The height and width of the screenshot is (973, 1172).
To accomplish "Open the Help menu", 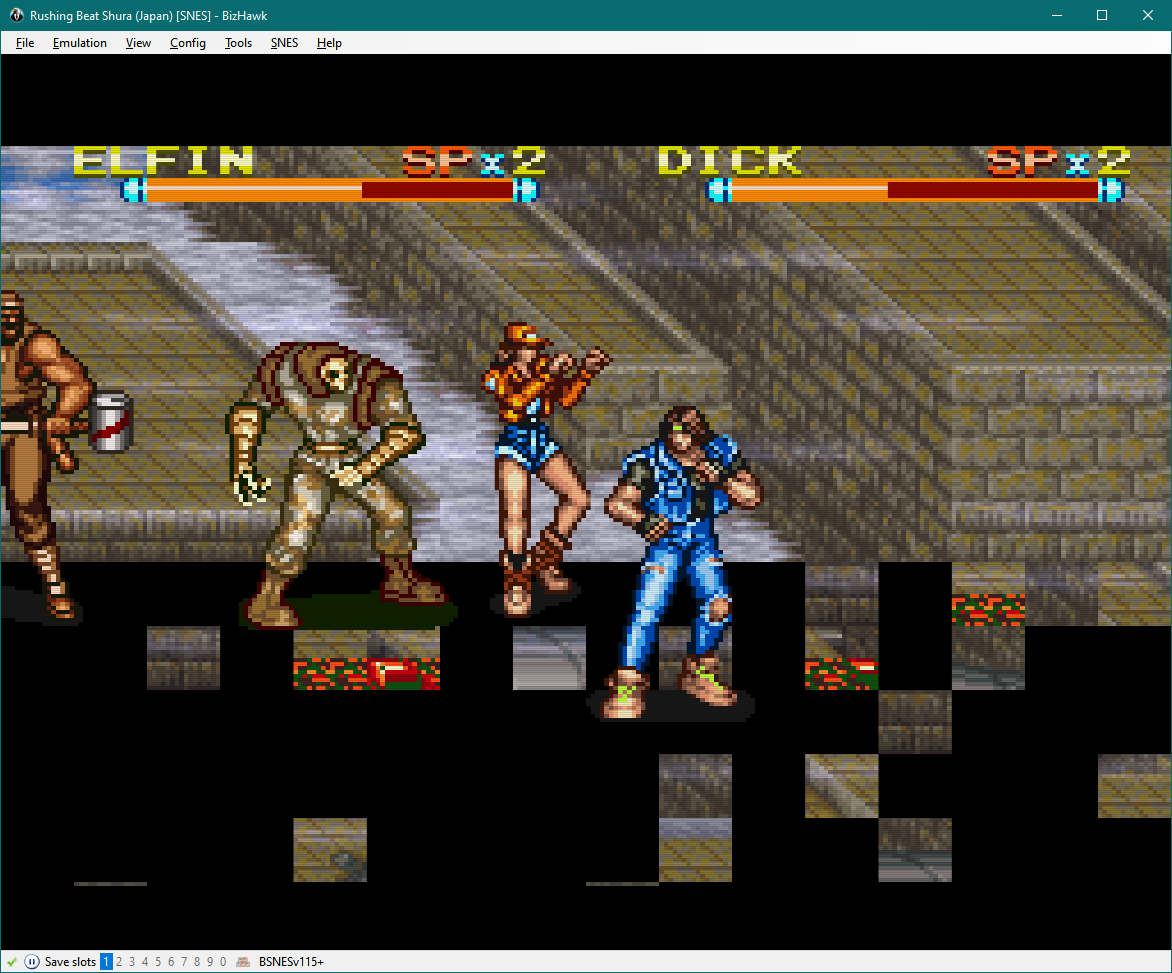I will (x=329, y=42).
